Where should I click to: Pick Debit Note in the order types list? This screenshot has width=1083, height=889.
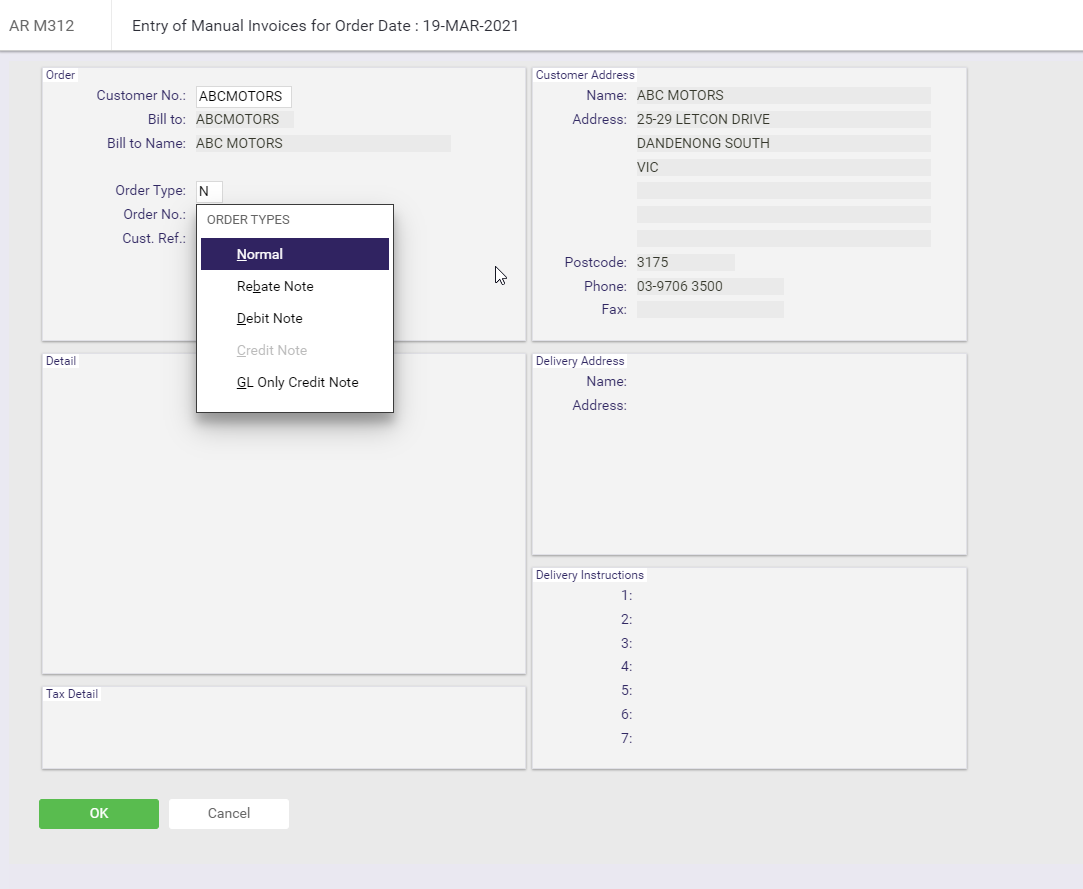point(295,318)
